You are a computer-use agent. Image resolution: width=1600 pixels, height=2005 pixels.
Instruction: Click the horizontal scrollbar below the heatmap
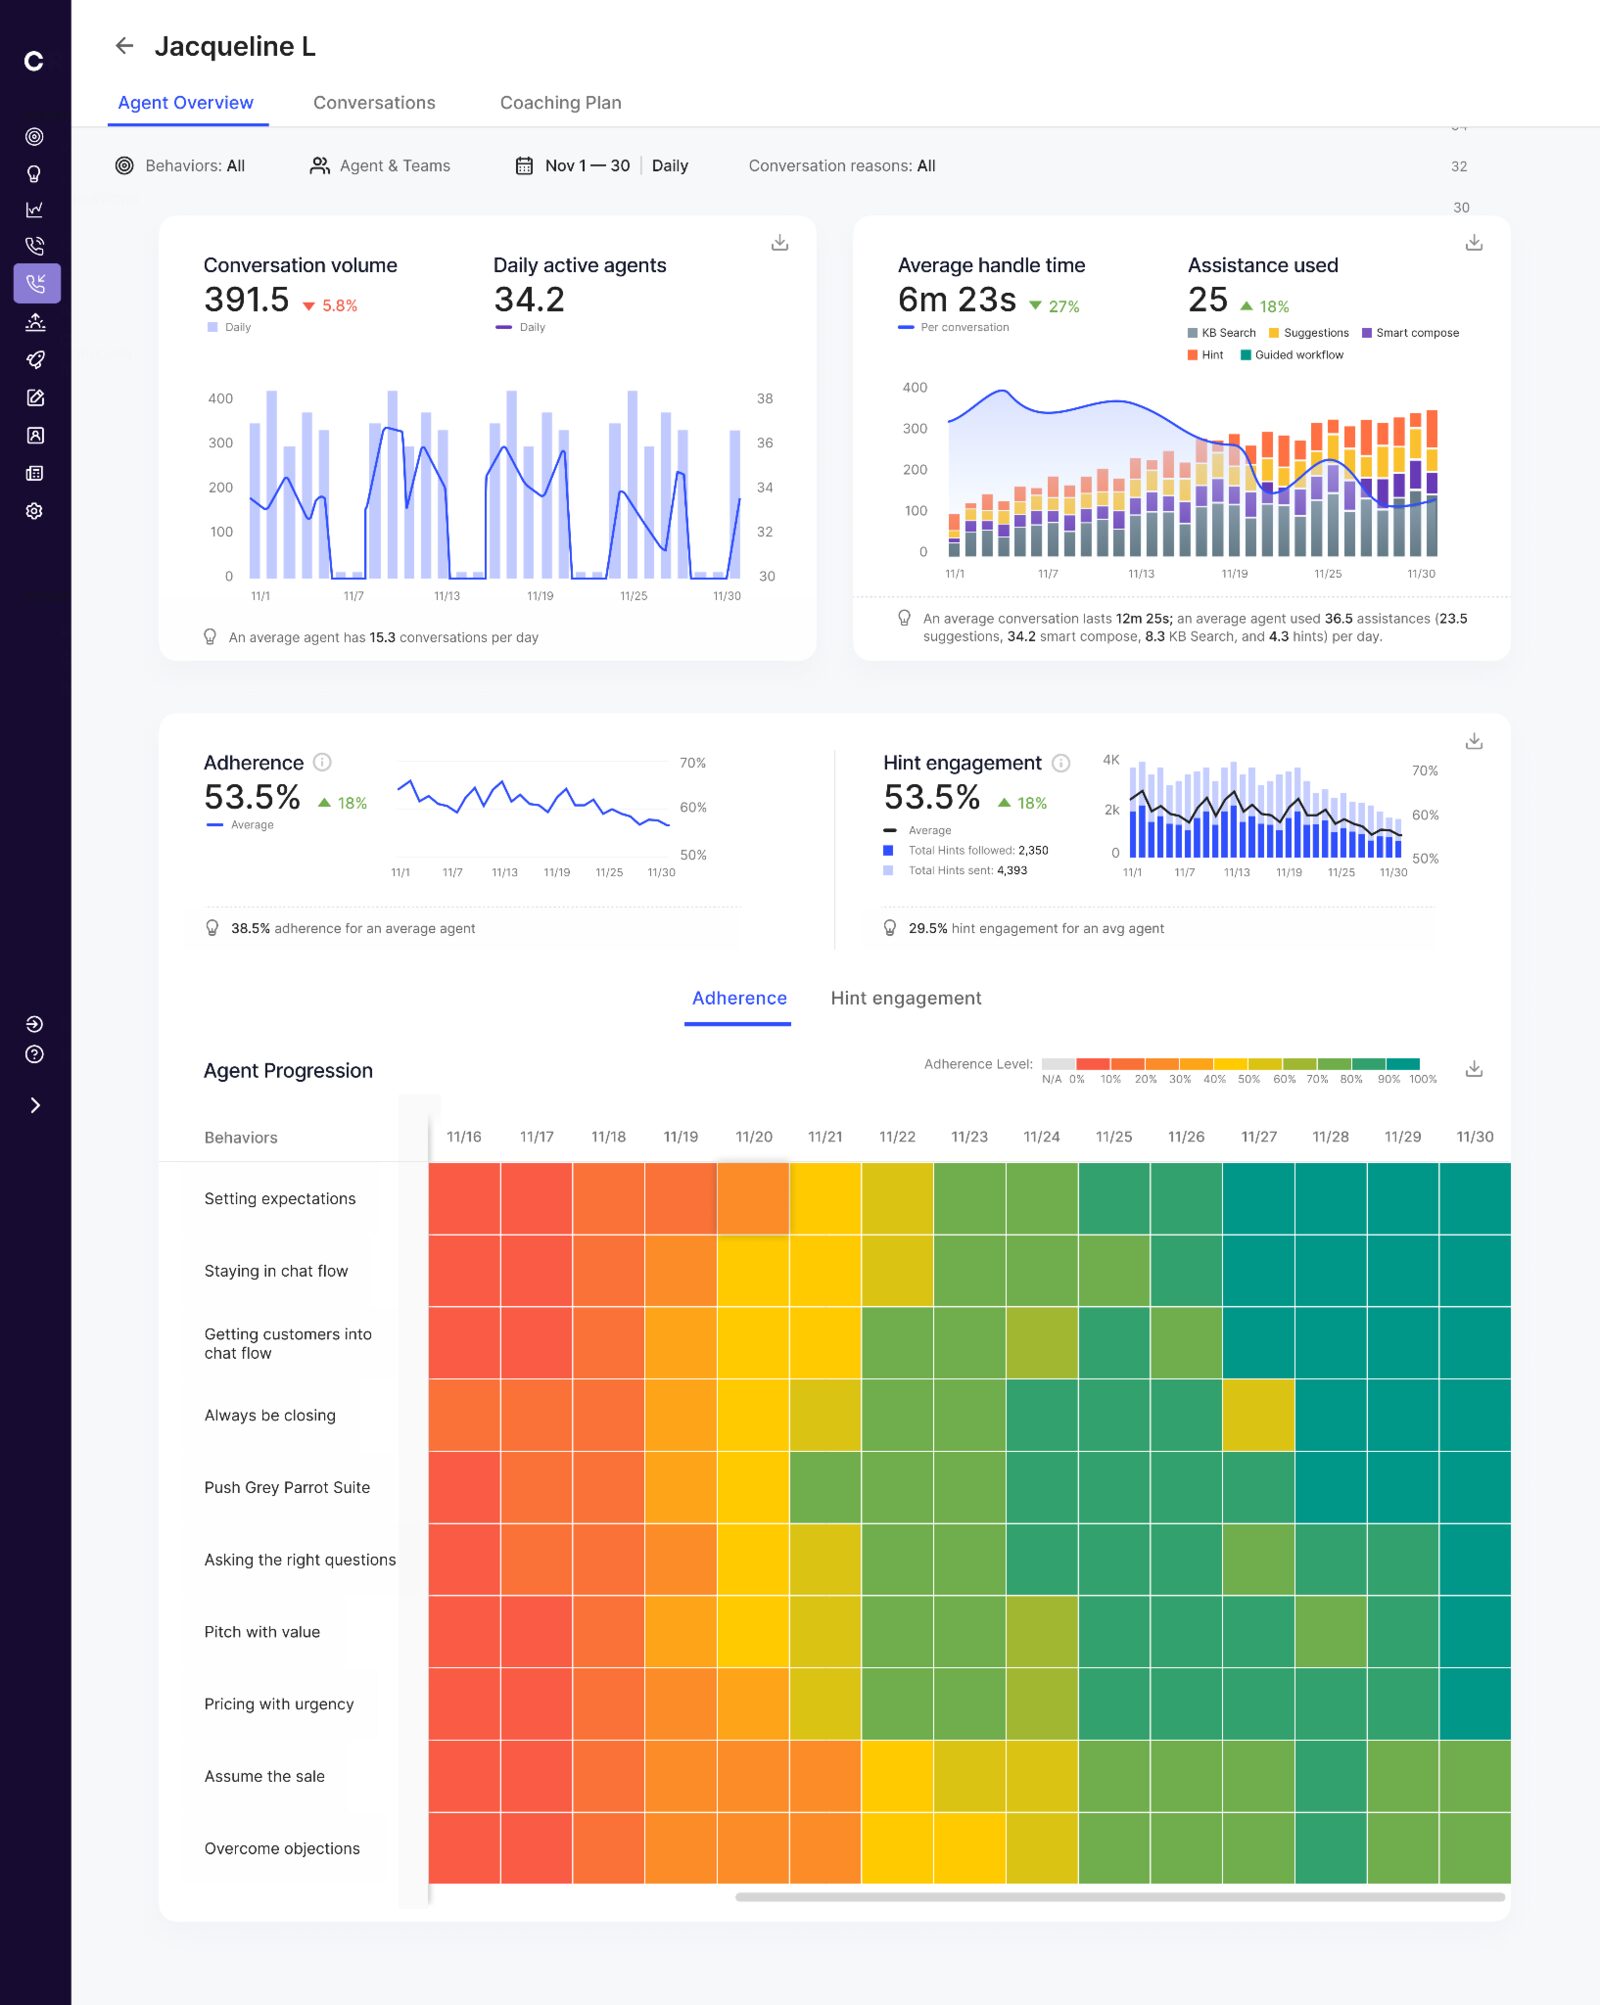(x=1120, y=1897)
